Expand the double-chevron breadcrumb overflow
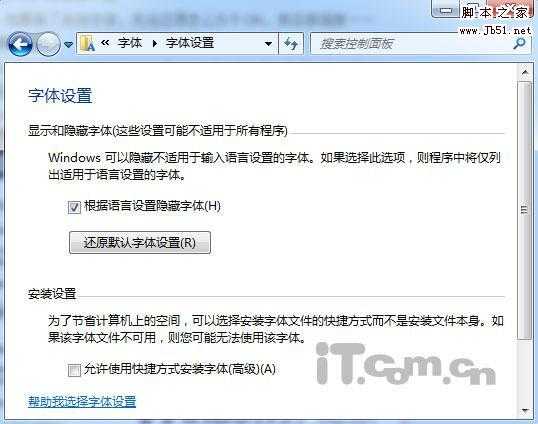 click(x=105, y=43)
